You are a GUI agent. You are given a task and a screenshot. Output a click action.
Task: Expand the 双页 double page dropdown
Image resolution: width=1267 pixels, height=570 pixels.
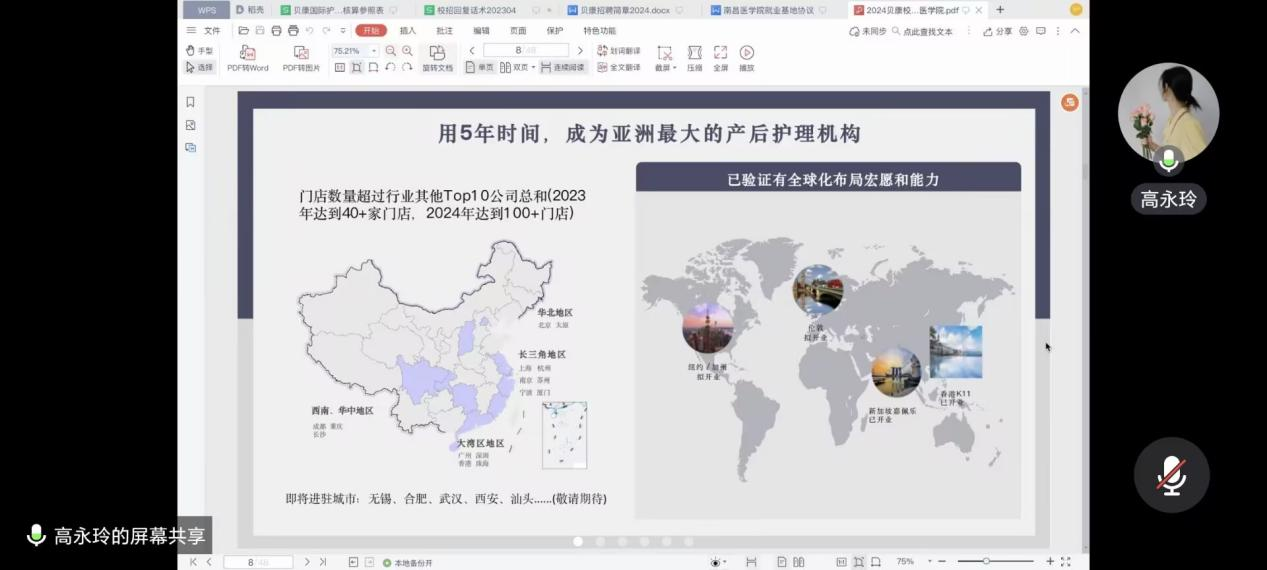coord(533,68)
